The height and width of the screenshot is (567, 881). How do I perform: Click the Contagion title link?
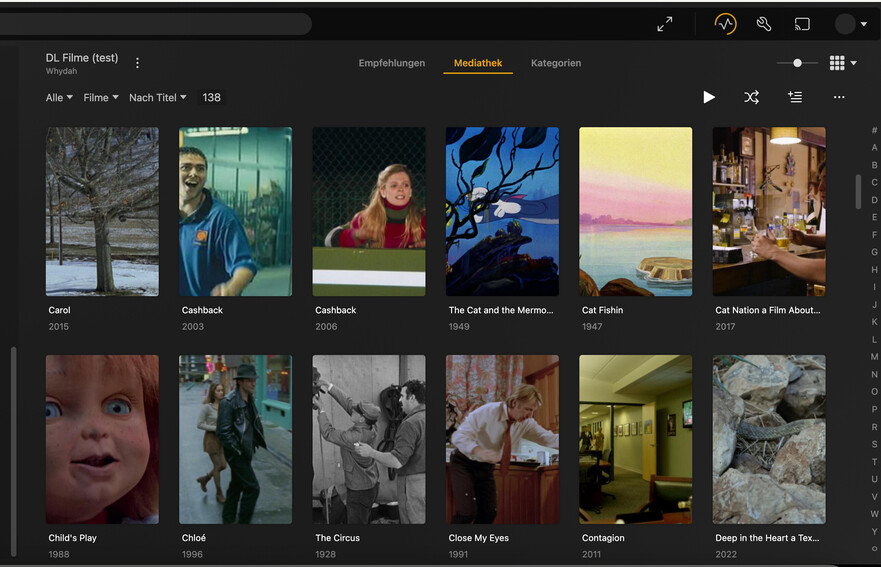(x=603, y=538)
